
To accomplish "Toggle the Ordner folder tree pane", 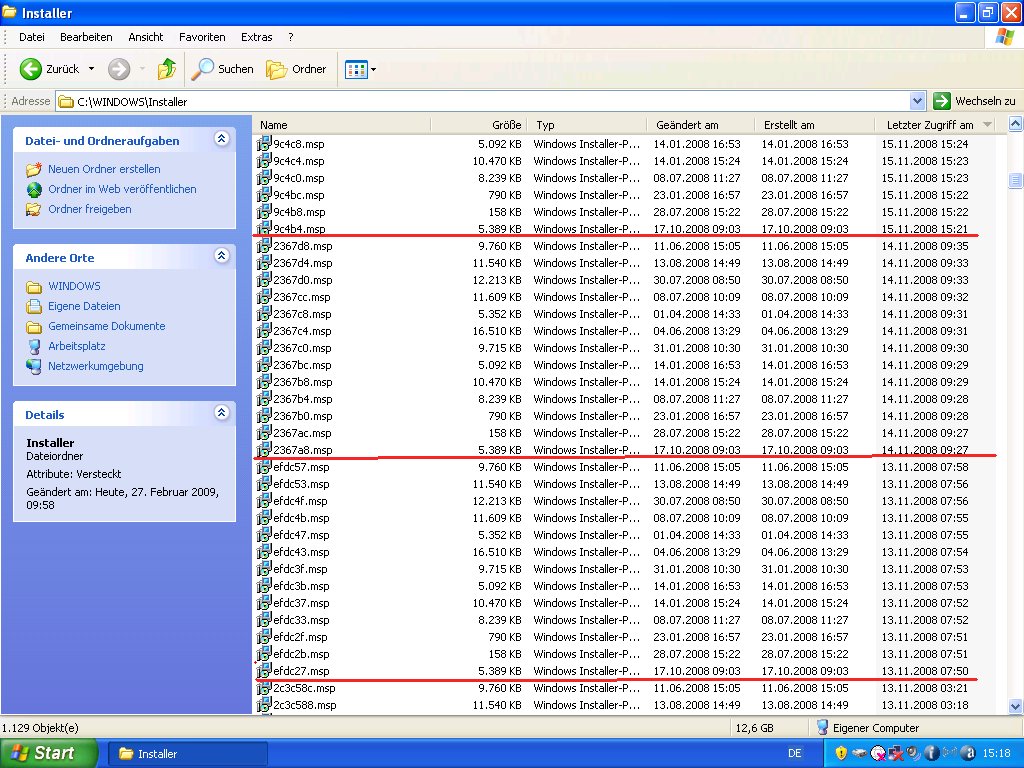I will point(296,69).
